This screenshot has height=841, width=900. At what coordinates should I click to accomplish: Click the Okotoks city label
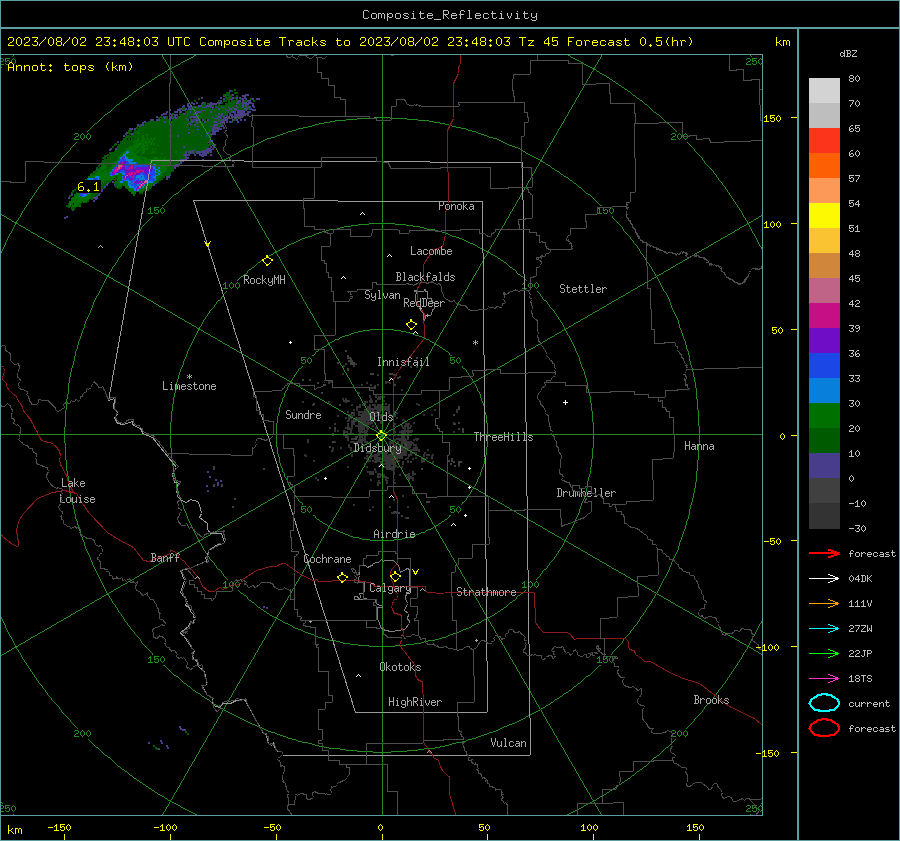(400, 667)
